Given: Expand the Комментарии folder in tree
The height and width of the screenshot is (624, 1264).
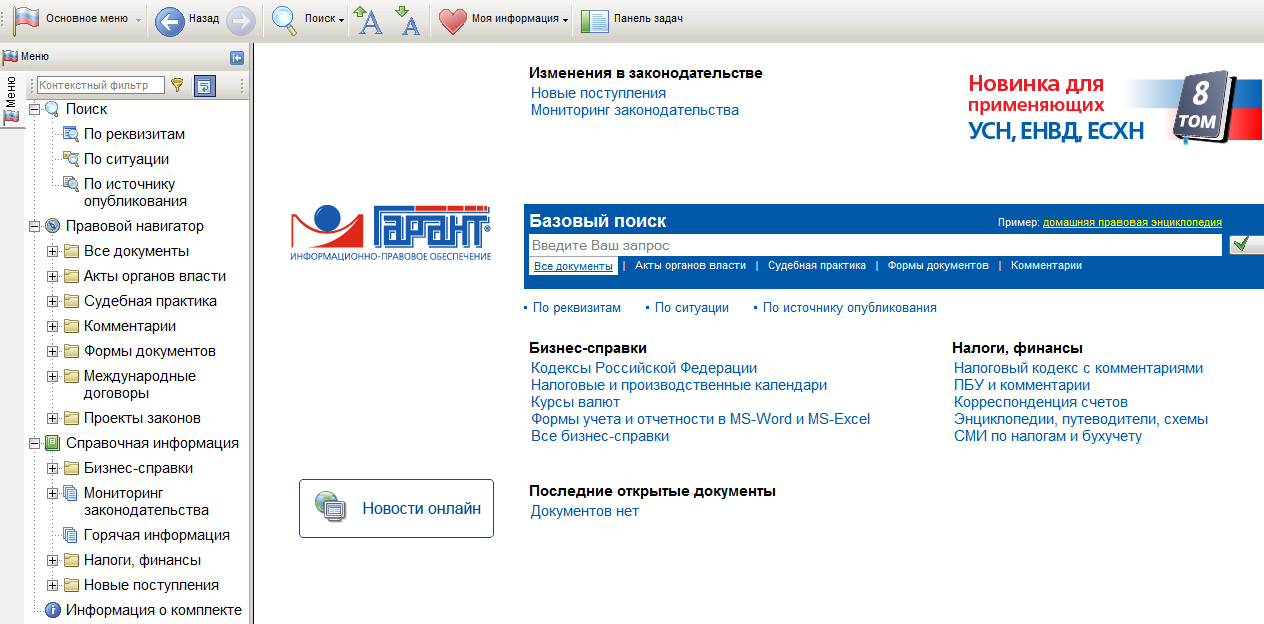Looking at the screenshot, I should point(52,326).
